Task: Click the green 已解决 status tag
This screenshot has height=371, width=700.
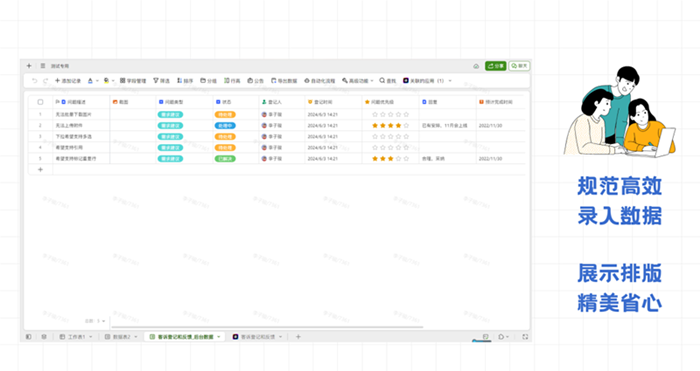Action: [225, 159]
